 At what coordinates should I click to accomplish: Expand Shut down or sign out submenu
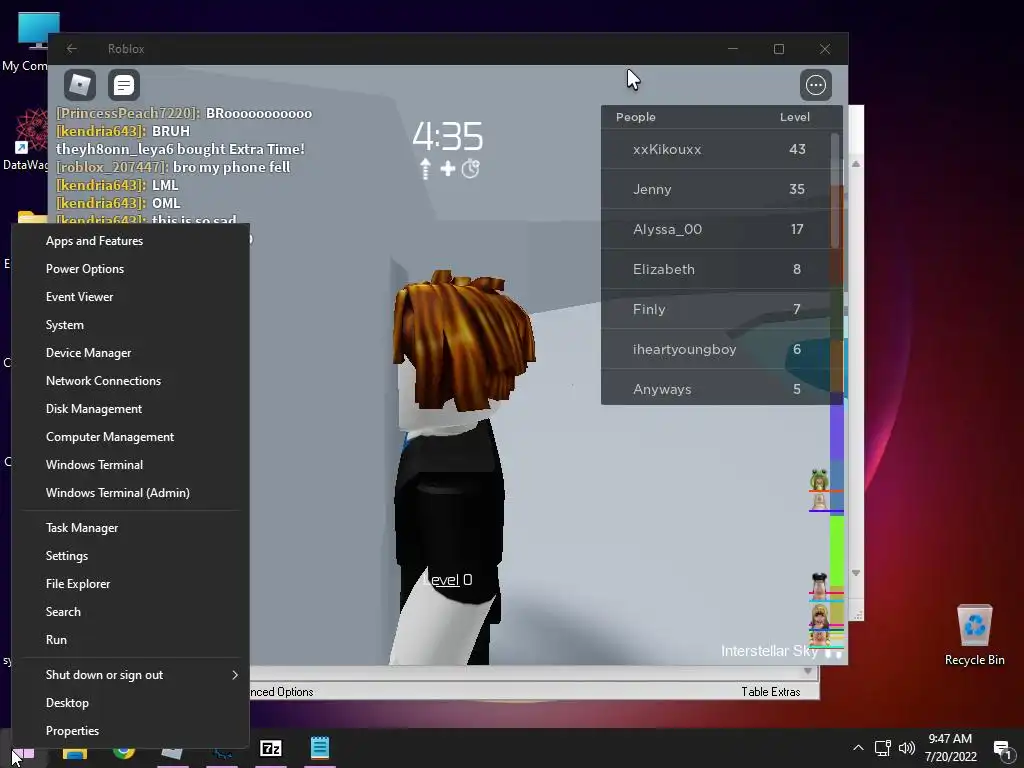pyautogui.click(x=131, y=675)
